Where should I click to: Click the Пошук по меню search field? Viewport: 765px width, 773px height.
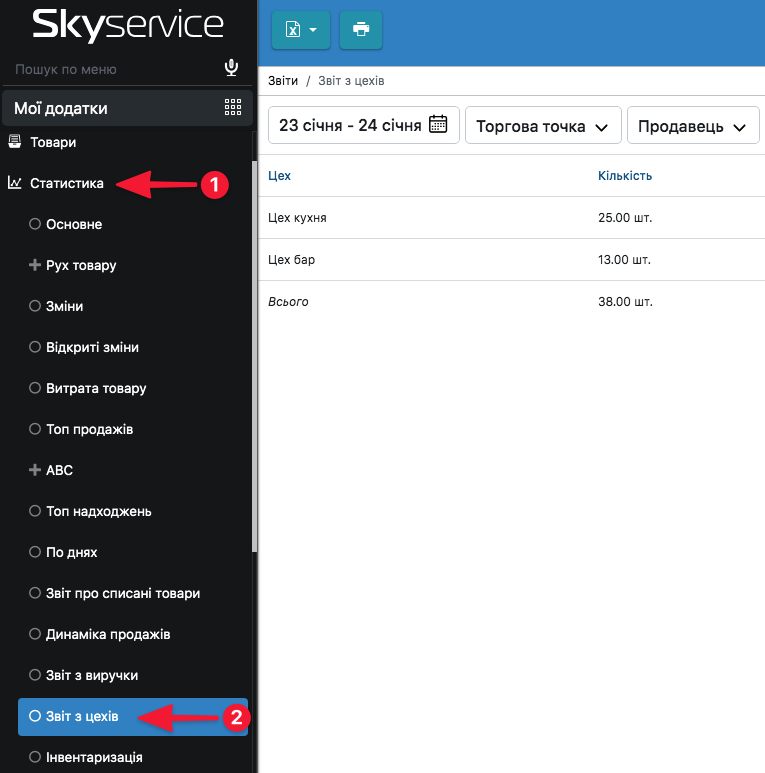pos(110,69)
